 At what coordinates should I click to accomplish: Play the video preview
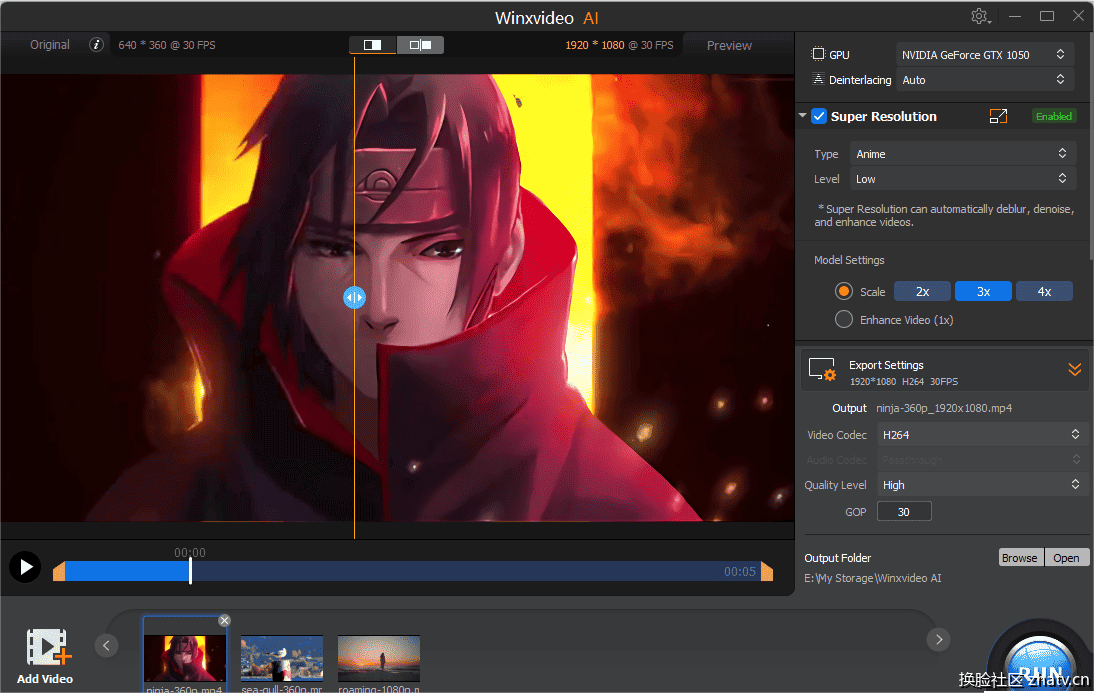point(25,567)
